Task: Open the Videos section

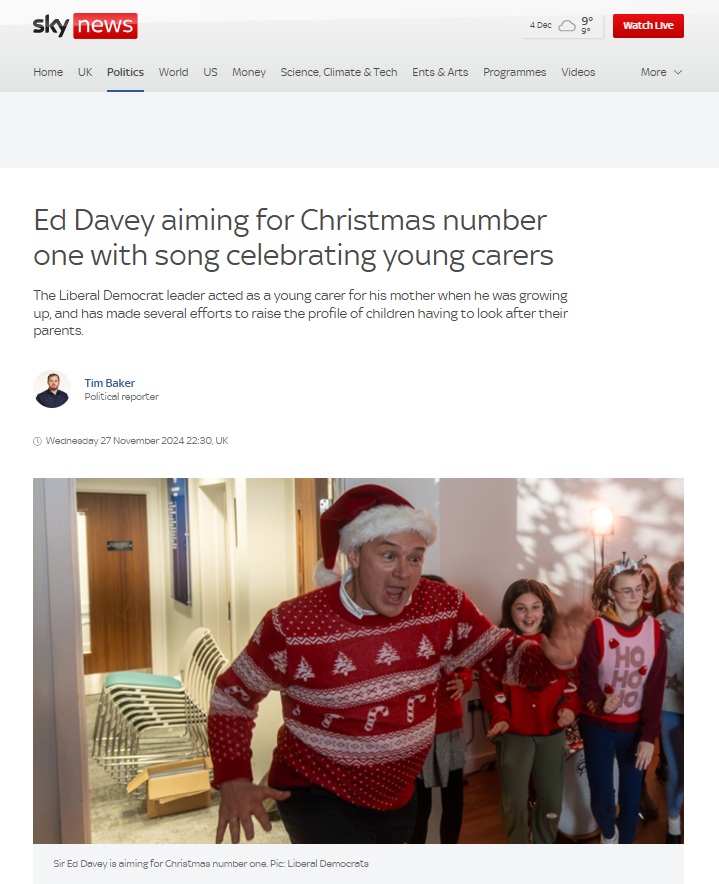Action: coord(578,72)
